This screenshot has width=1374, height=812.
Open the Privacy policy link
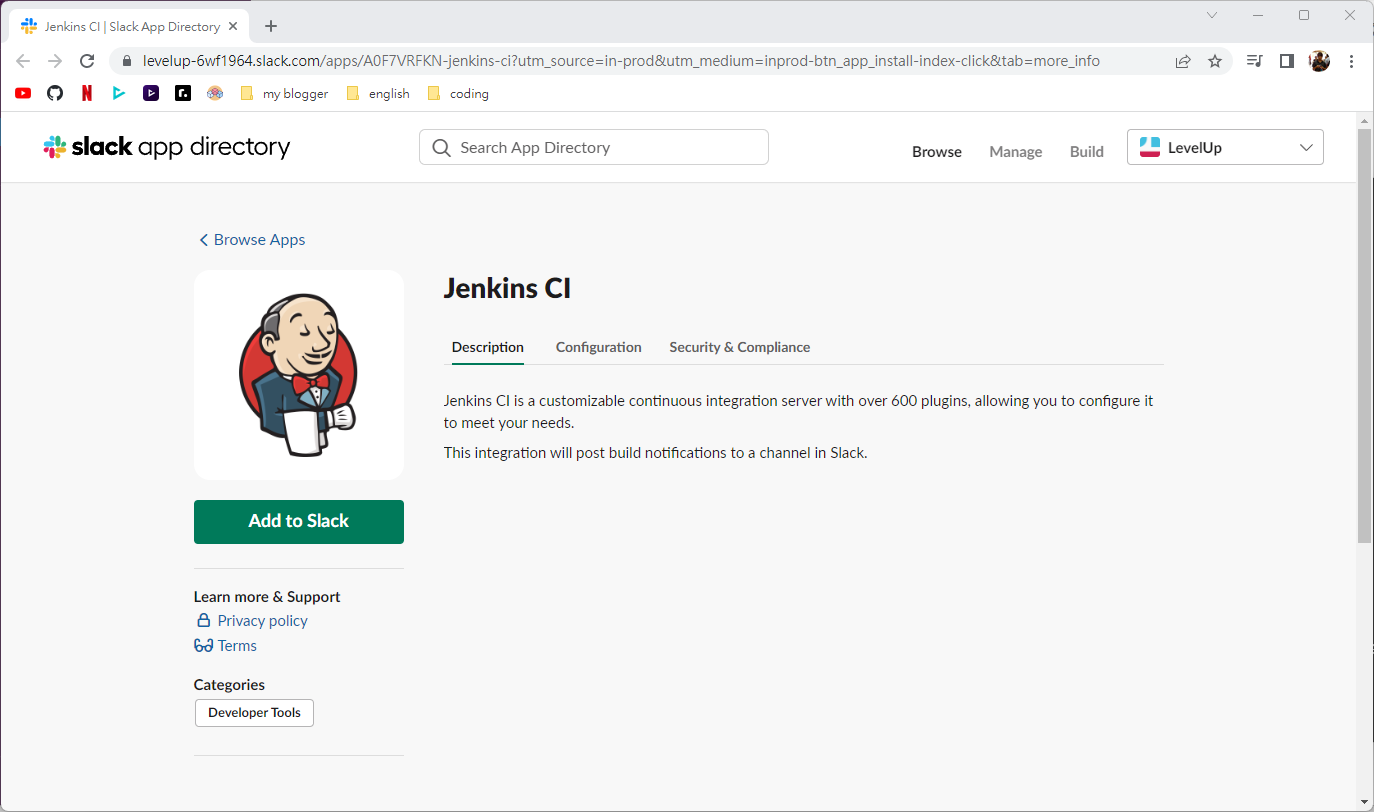point(252,621)
